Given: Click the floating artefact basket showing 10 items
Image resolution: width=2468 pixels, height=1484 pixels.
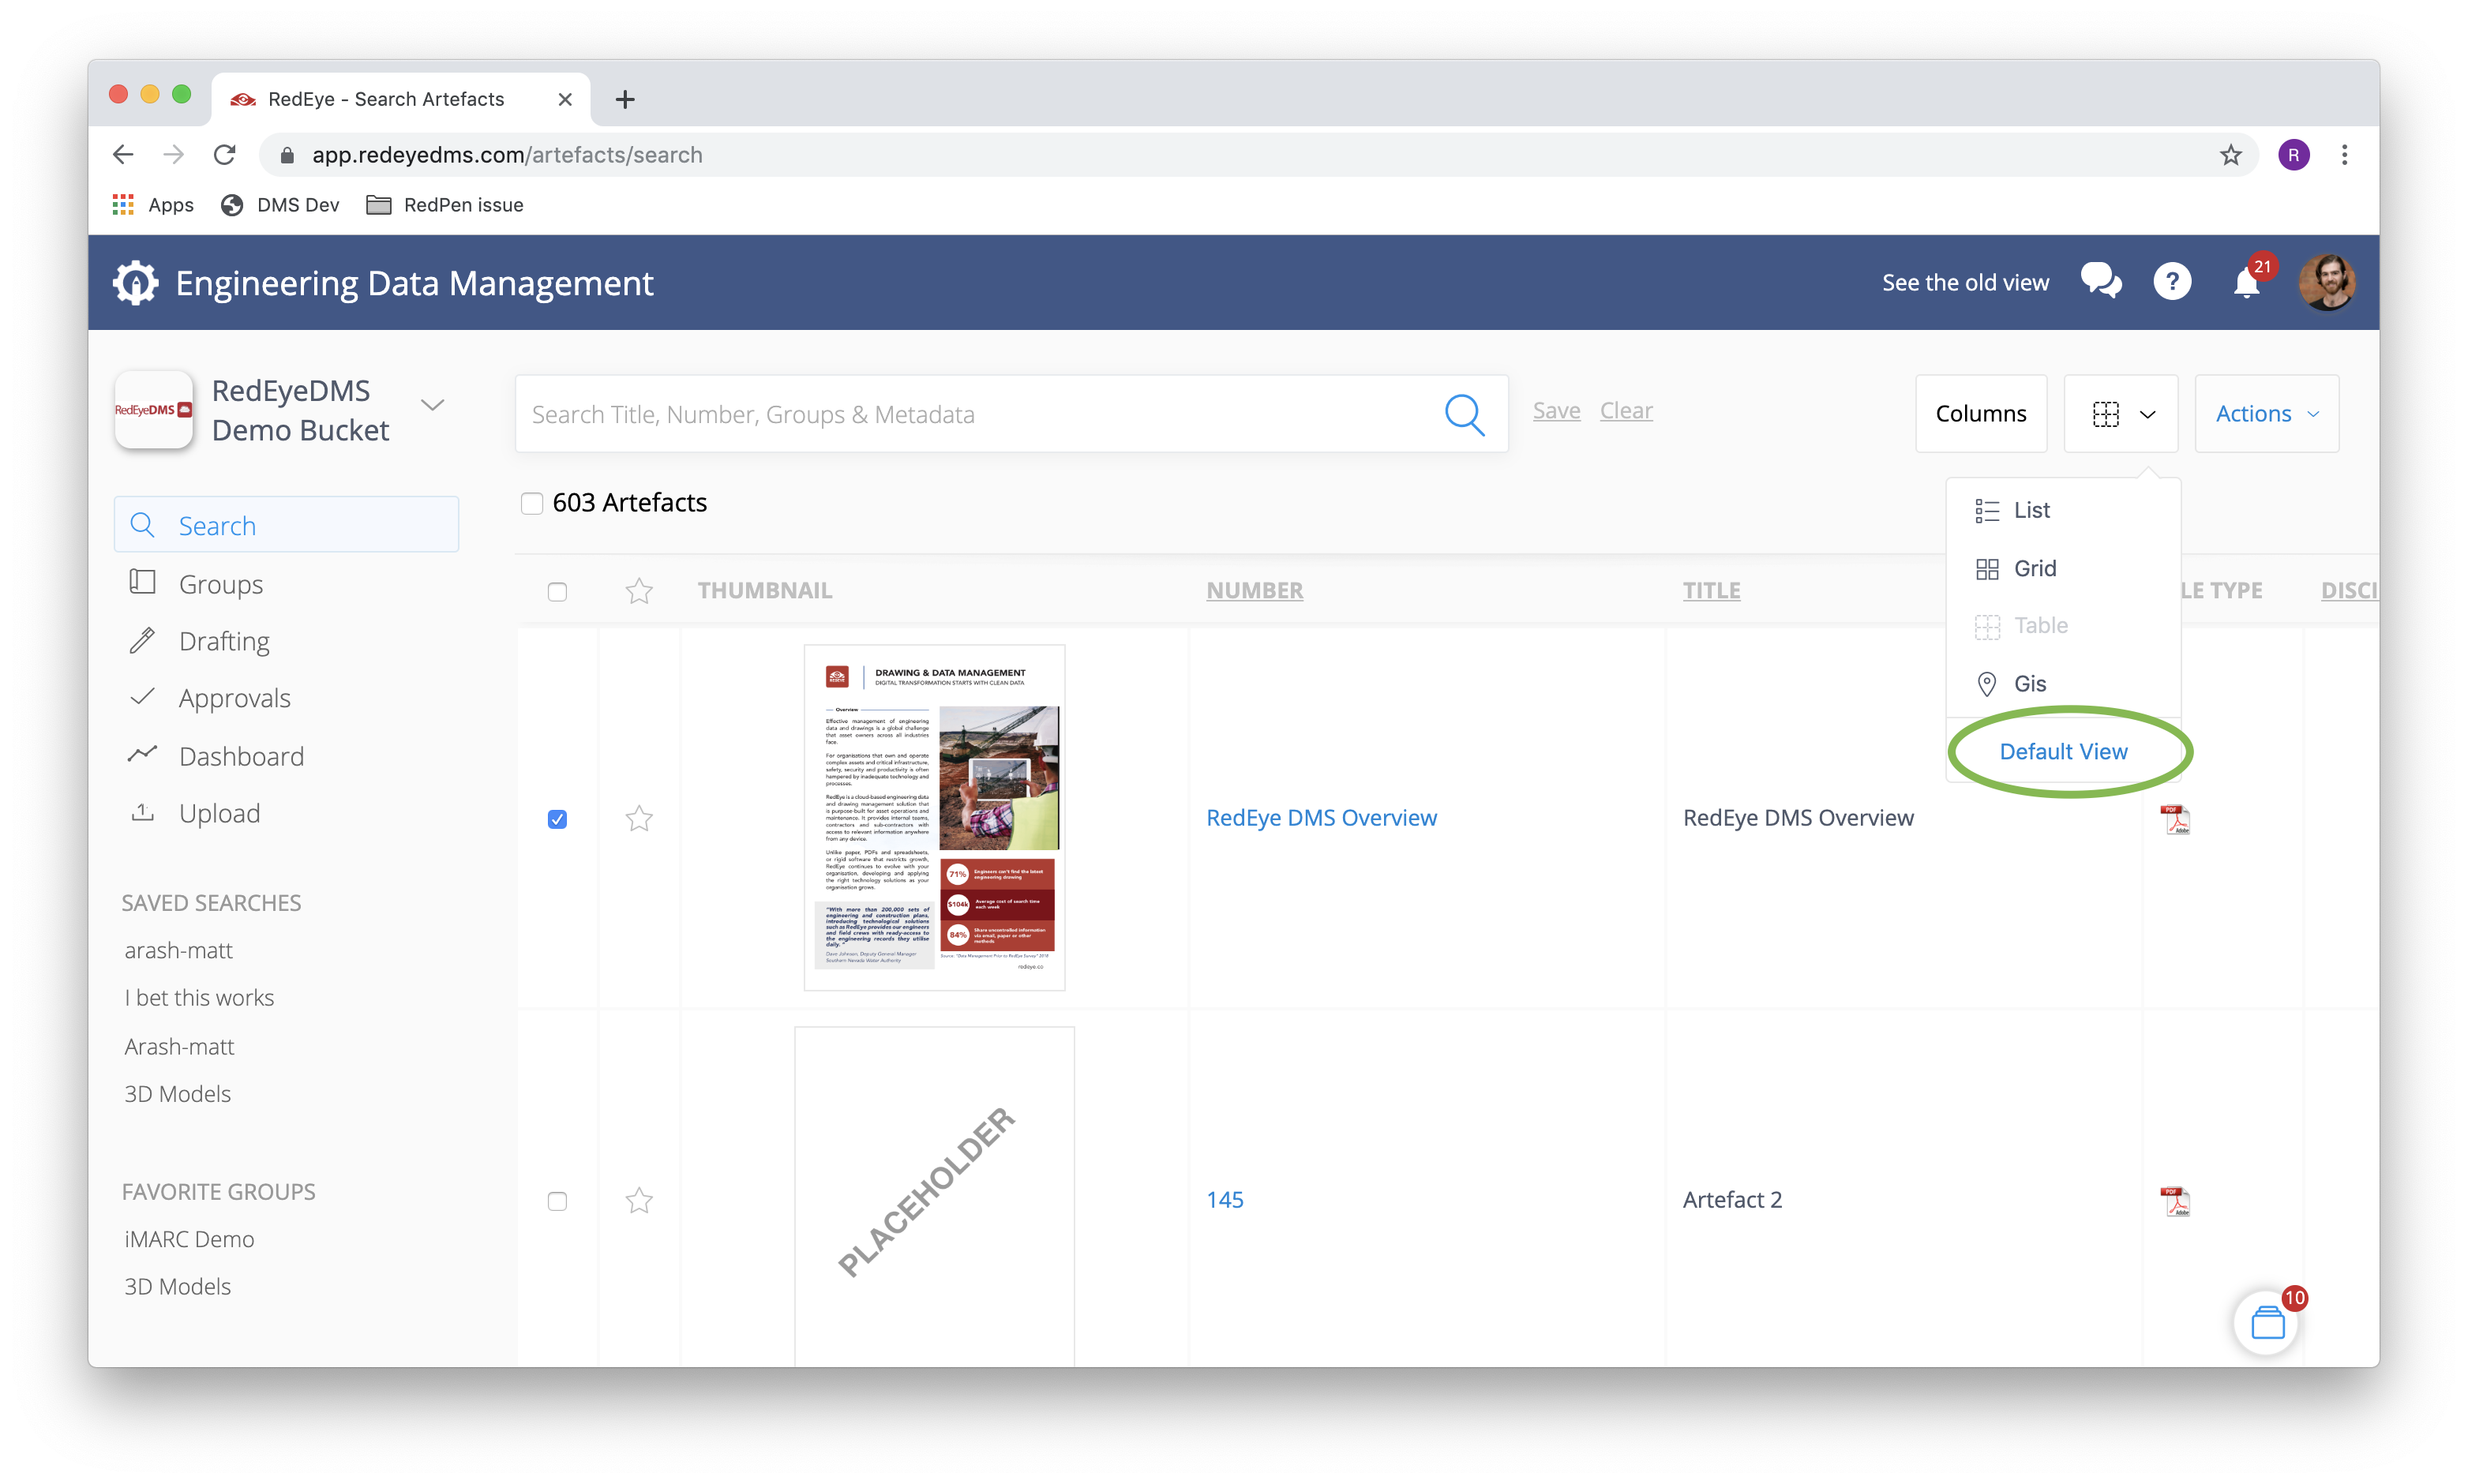Looking at the screenshot, I should click(2267, 1321).
